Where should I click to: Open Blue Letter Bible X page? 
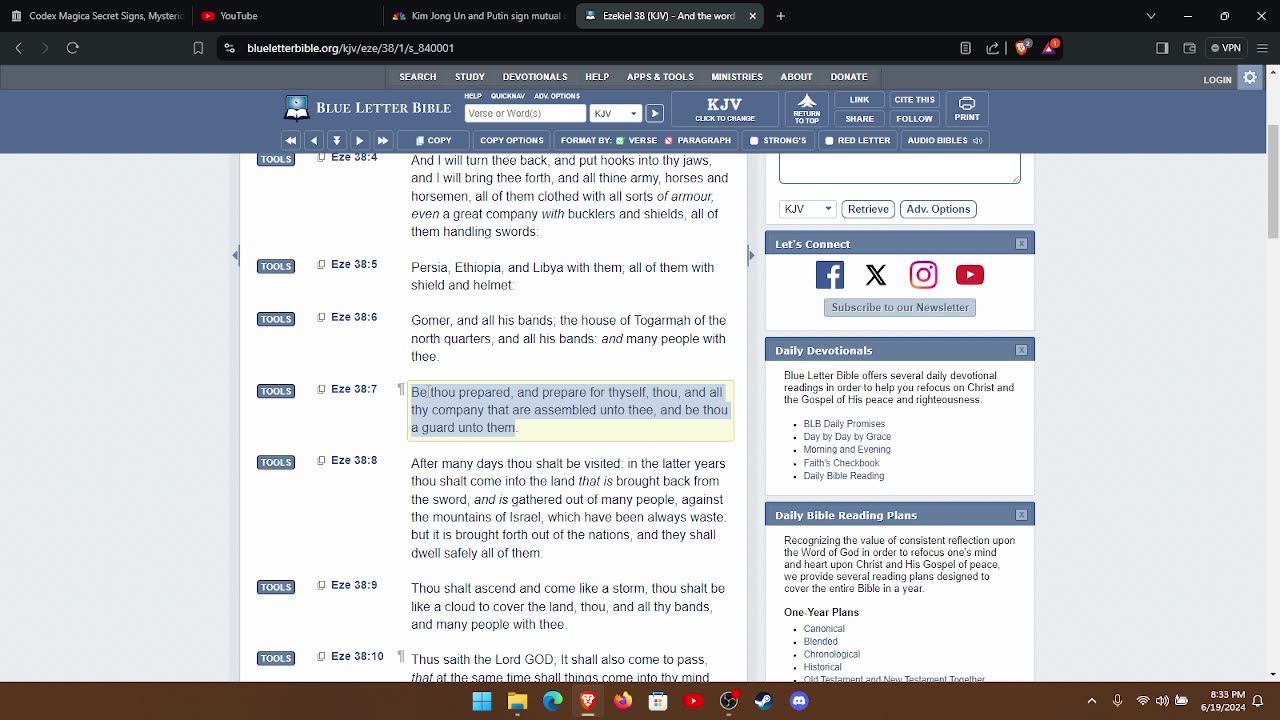point(876,275)
